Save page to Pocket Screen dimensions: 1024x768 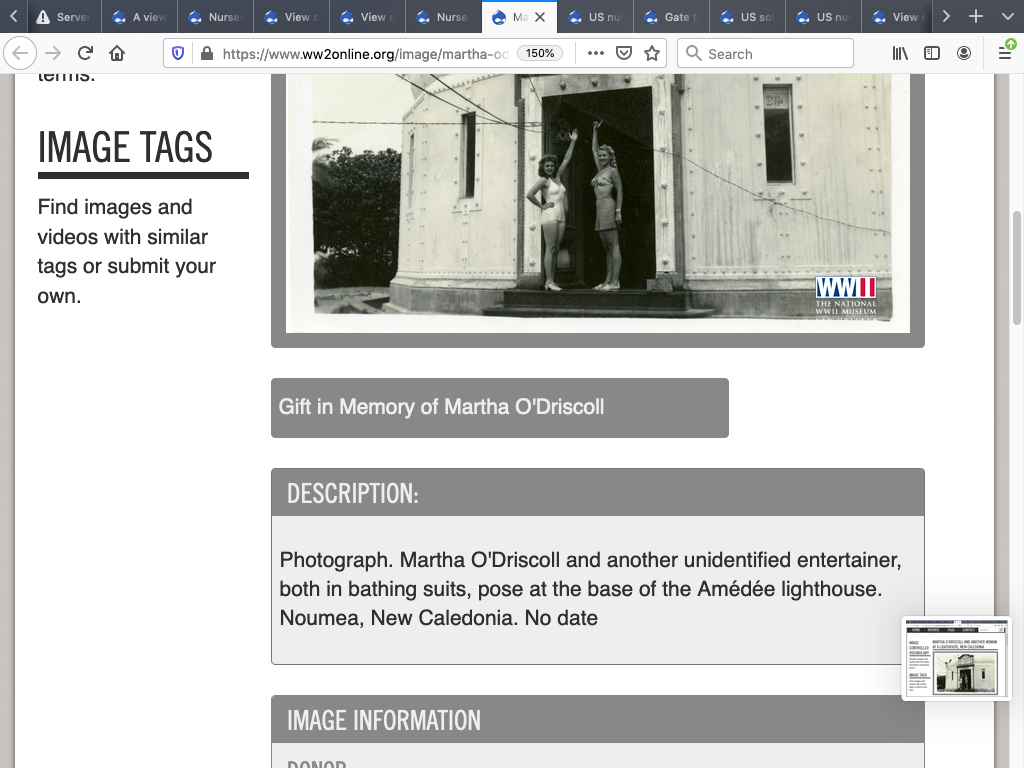point(624,54)
